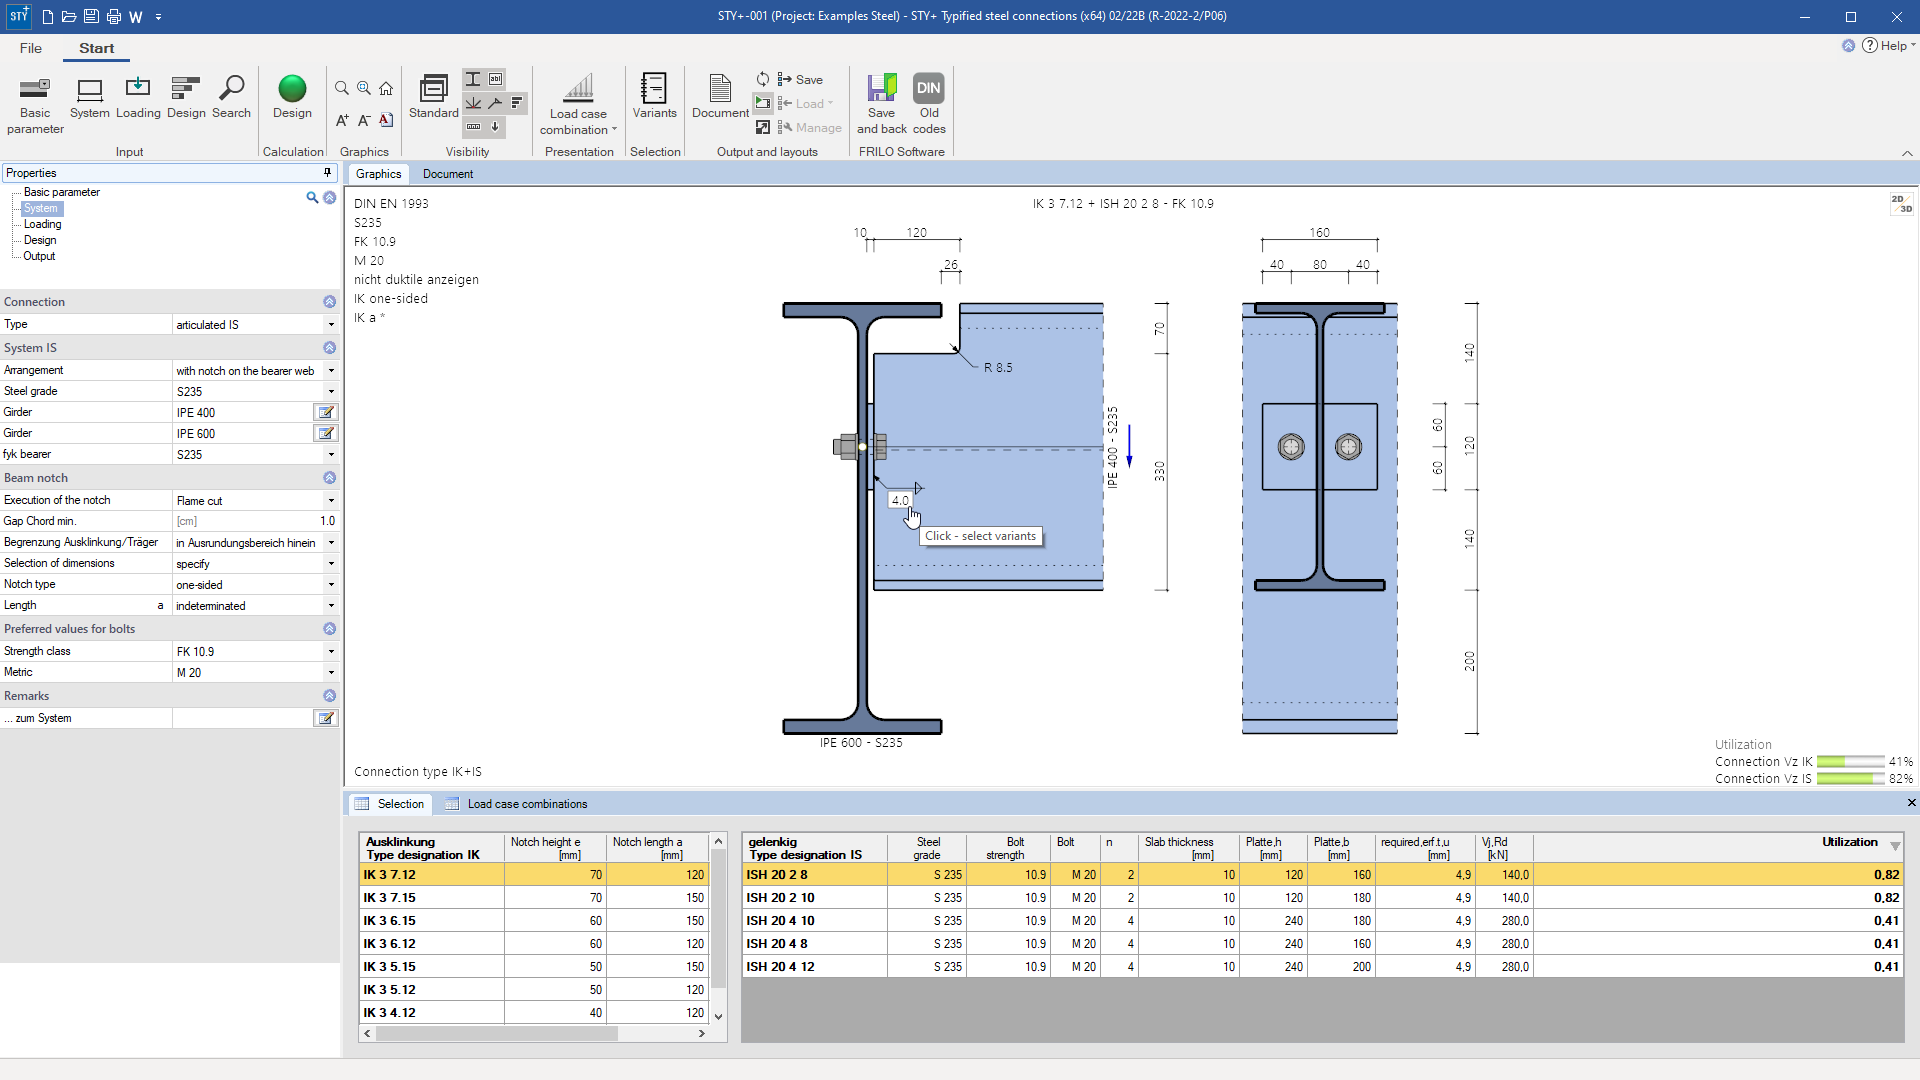This screenshot has height=1080, width=1920.
Task: Click the text style icon with red A
Action: (386, 120)
